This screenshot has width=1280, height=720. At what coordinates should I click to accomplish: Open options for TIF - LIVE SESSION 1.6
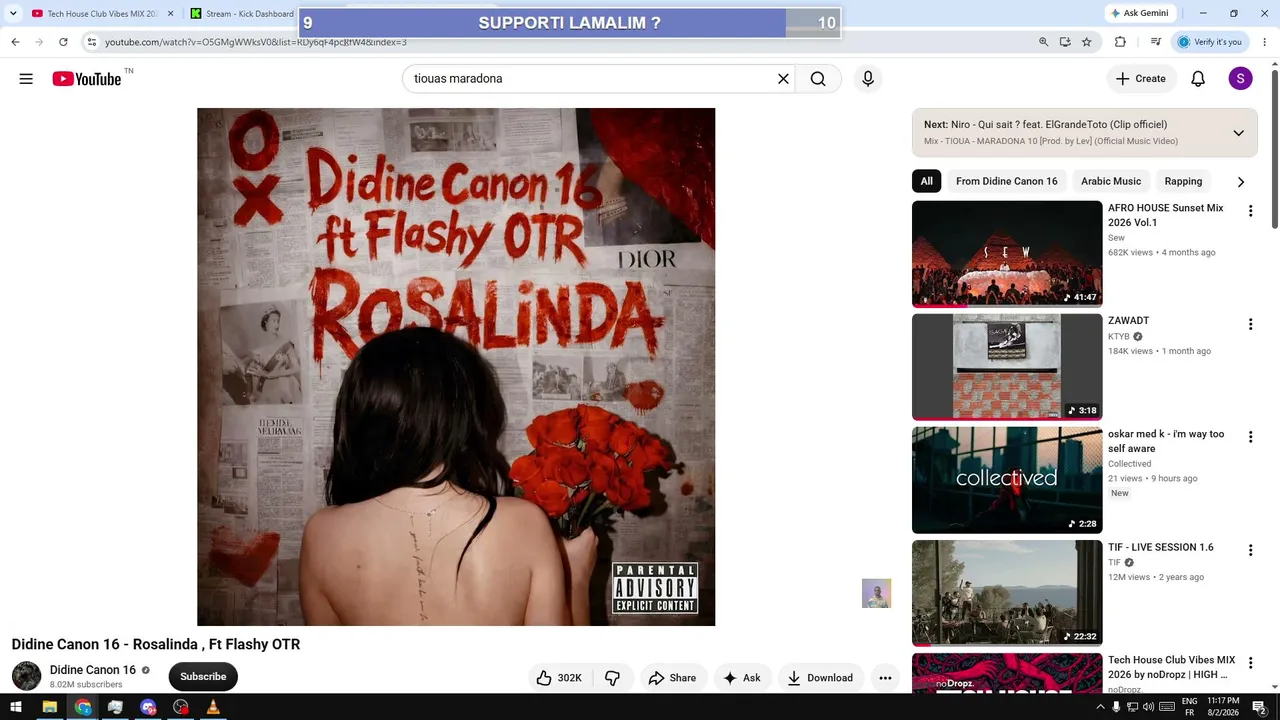tap(1250, 550)
